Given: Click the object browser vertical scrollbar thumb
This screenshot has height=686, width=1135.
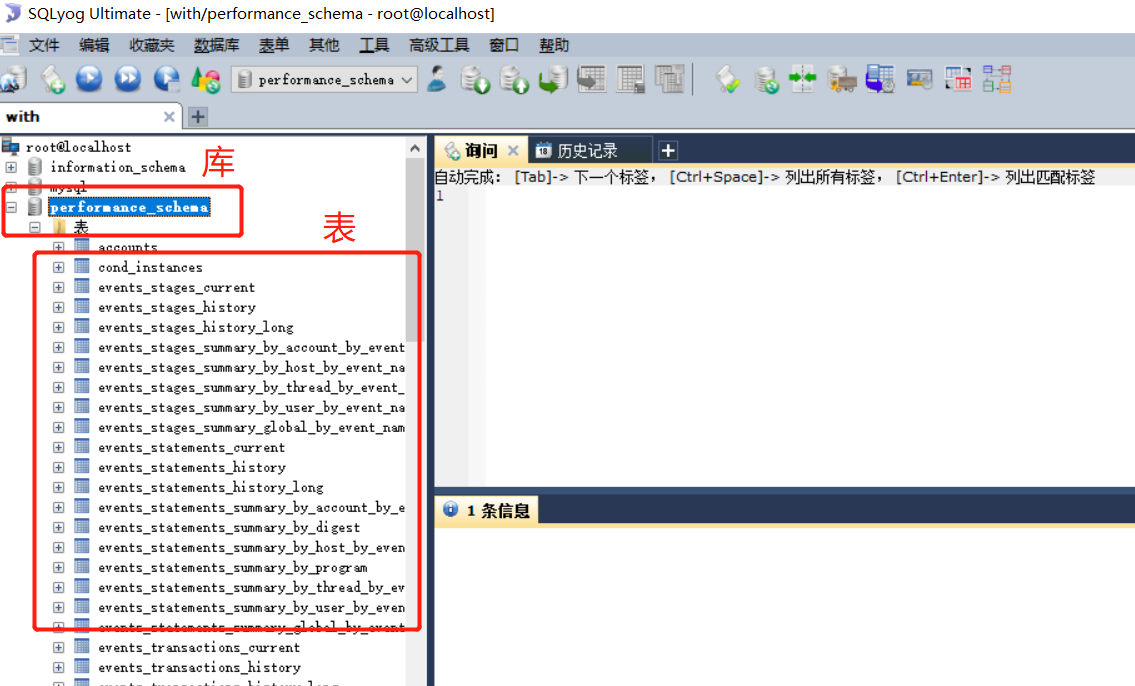Looking at the screenshot, I should pyautogui.click(x=415, y=250).
